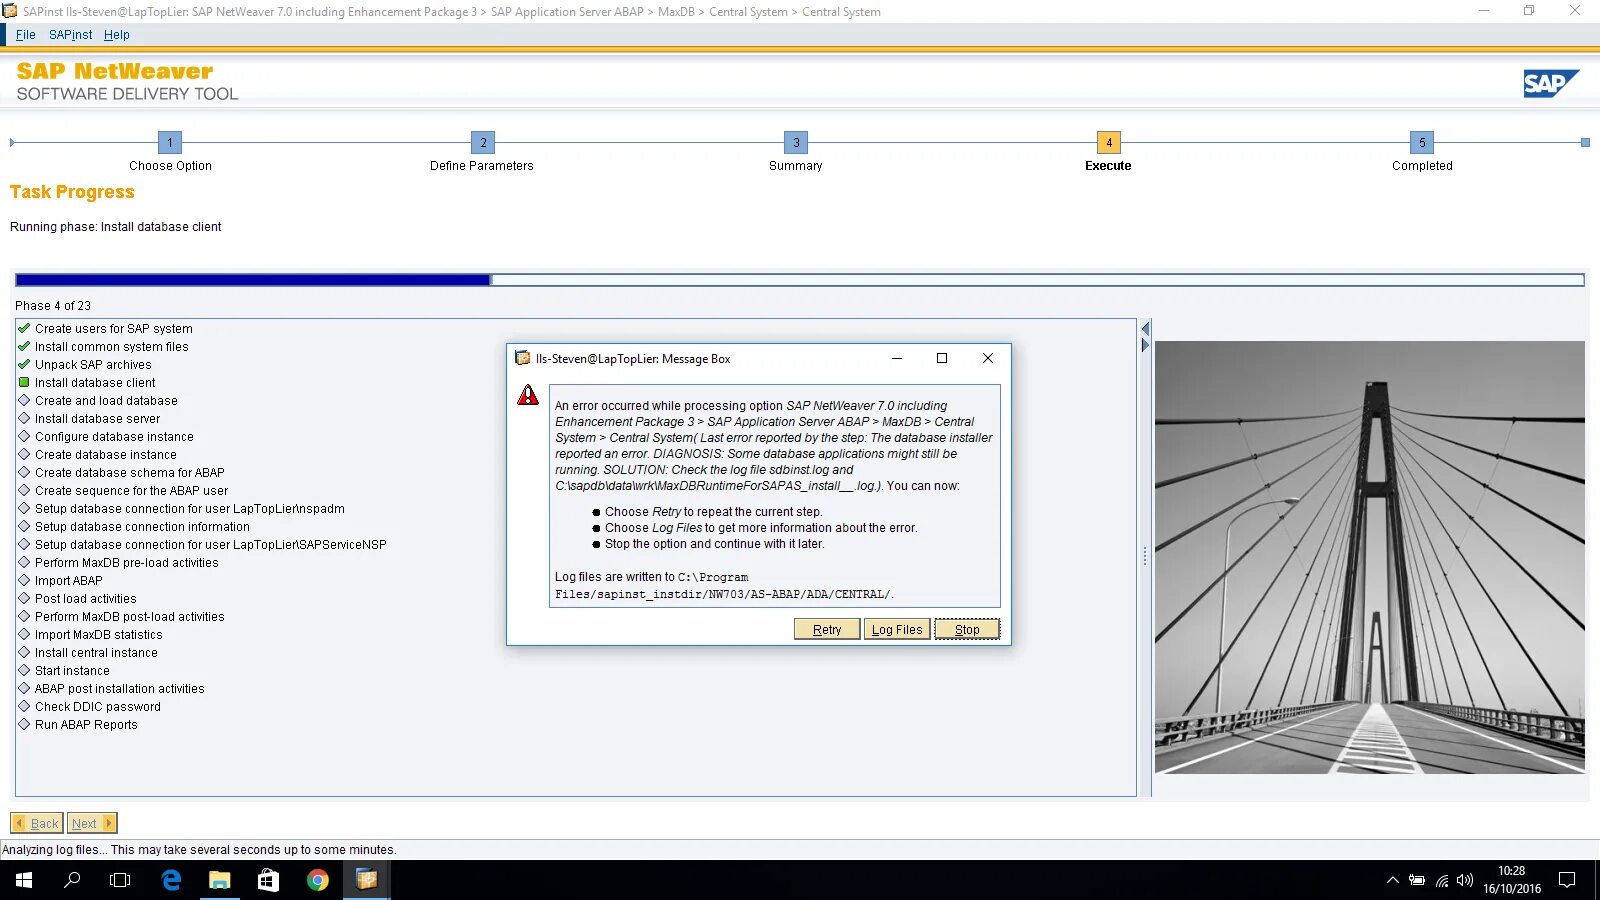Screen dimensions: 1600x900
Task: Select 'Create sequence for the ABAP user' row
Action: click(131, 491)
